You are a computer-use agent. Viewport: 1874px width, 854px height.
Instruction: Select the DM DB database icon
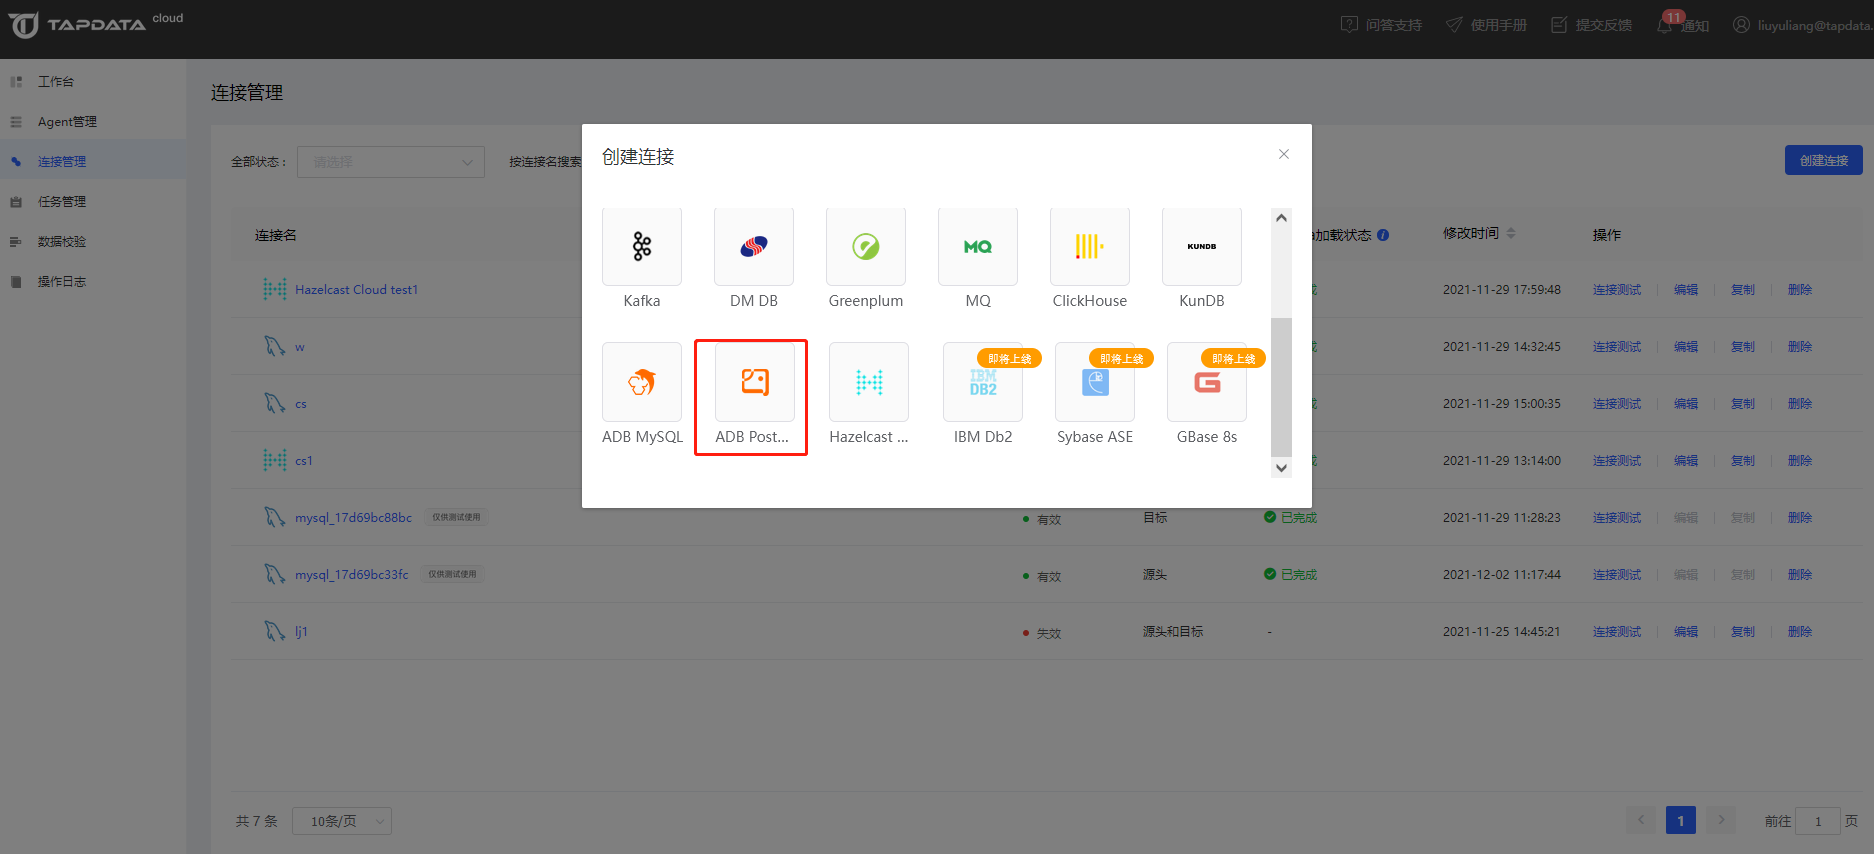[754, 246]
